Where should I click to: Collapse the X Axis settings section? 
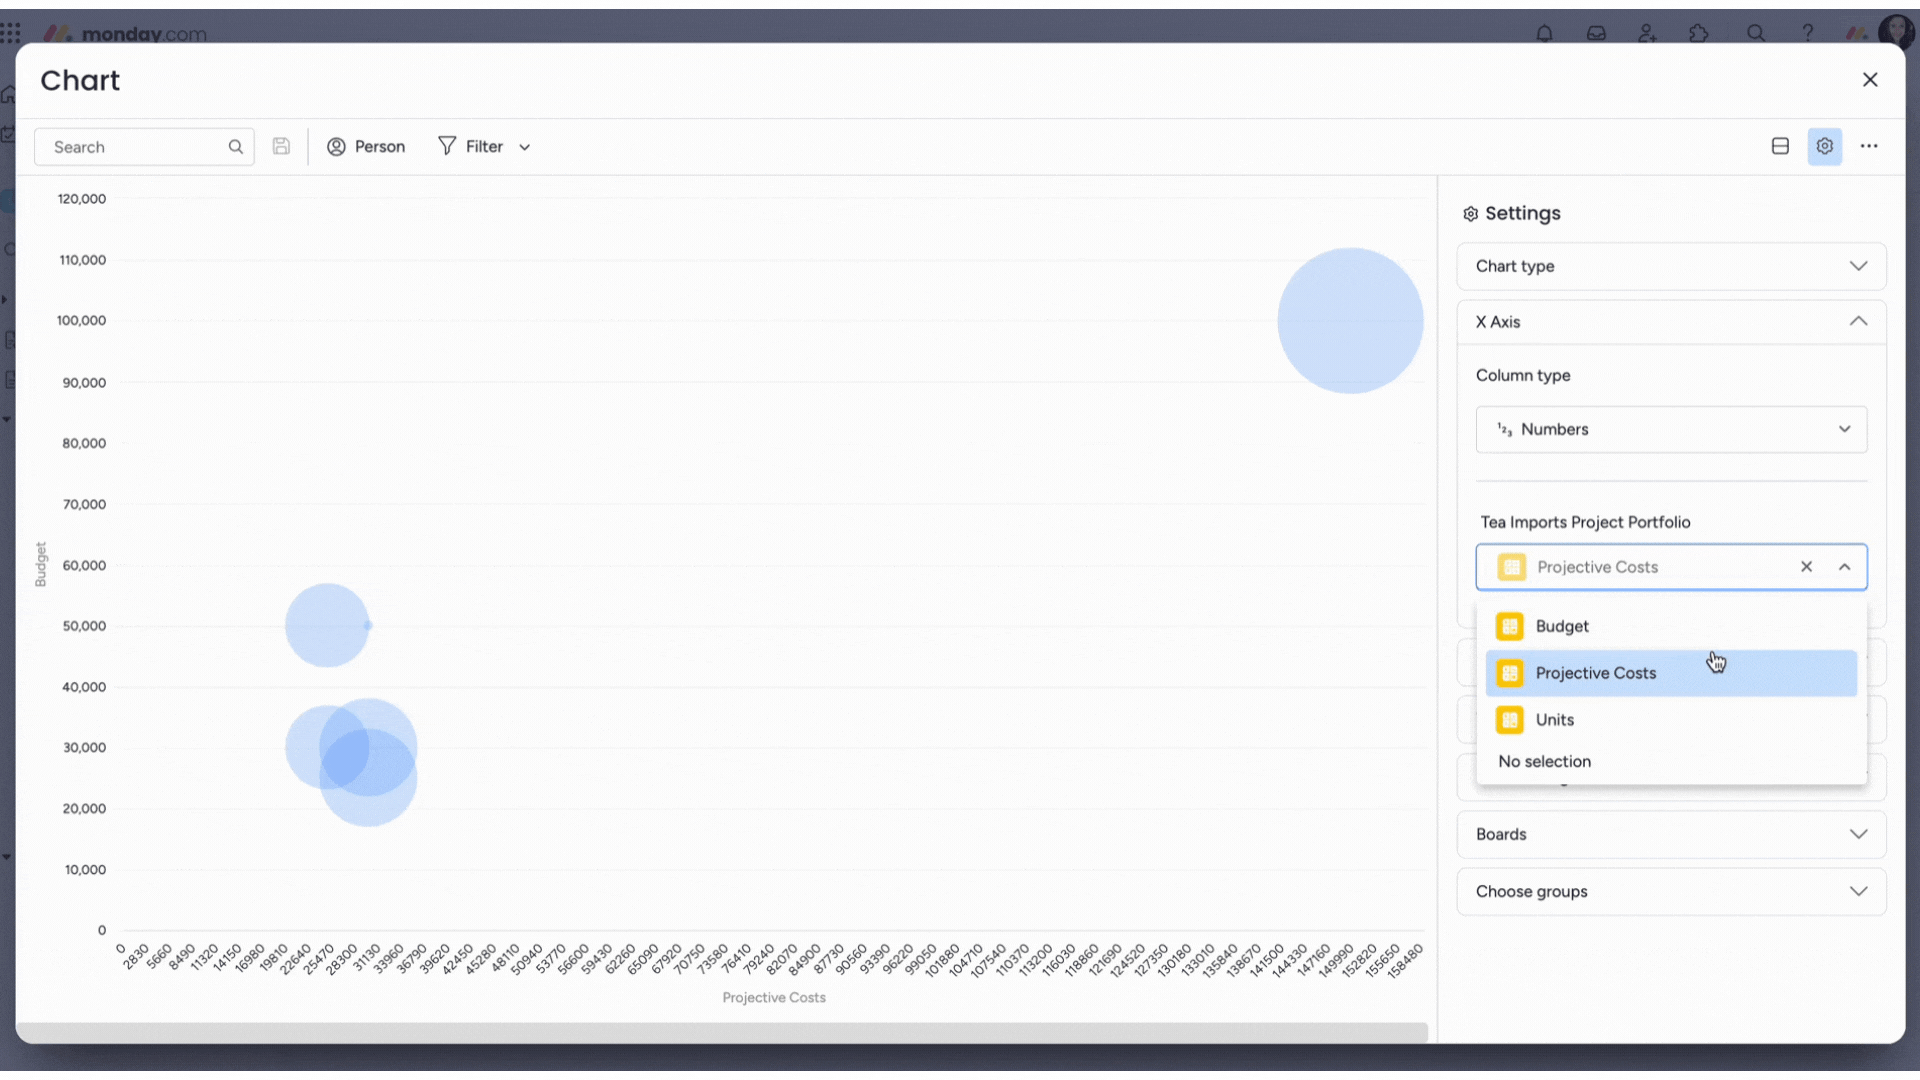[1859, 322]
